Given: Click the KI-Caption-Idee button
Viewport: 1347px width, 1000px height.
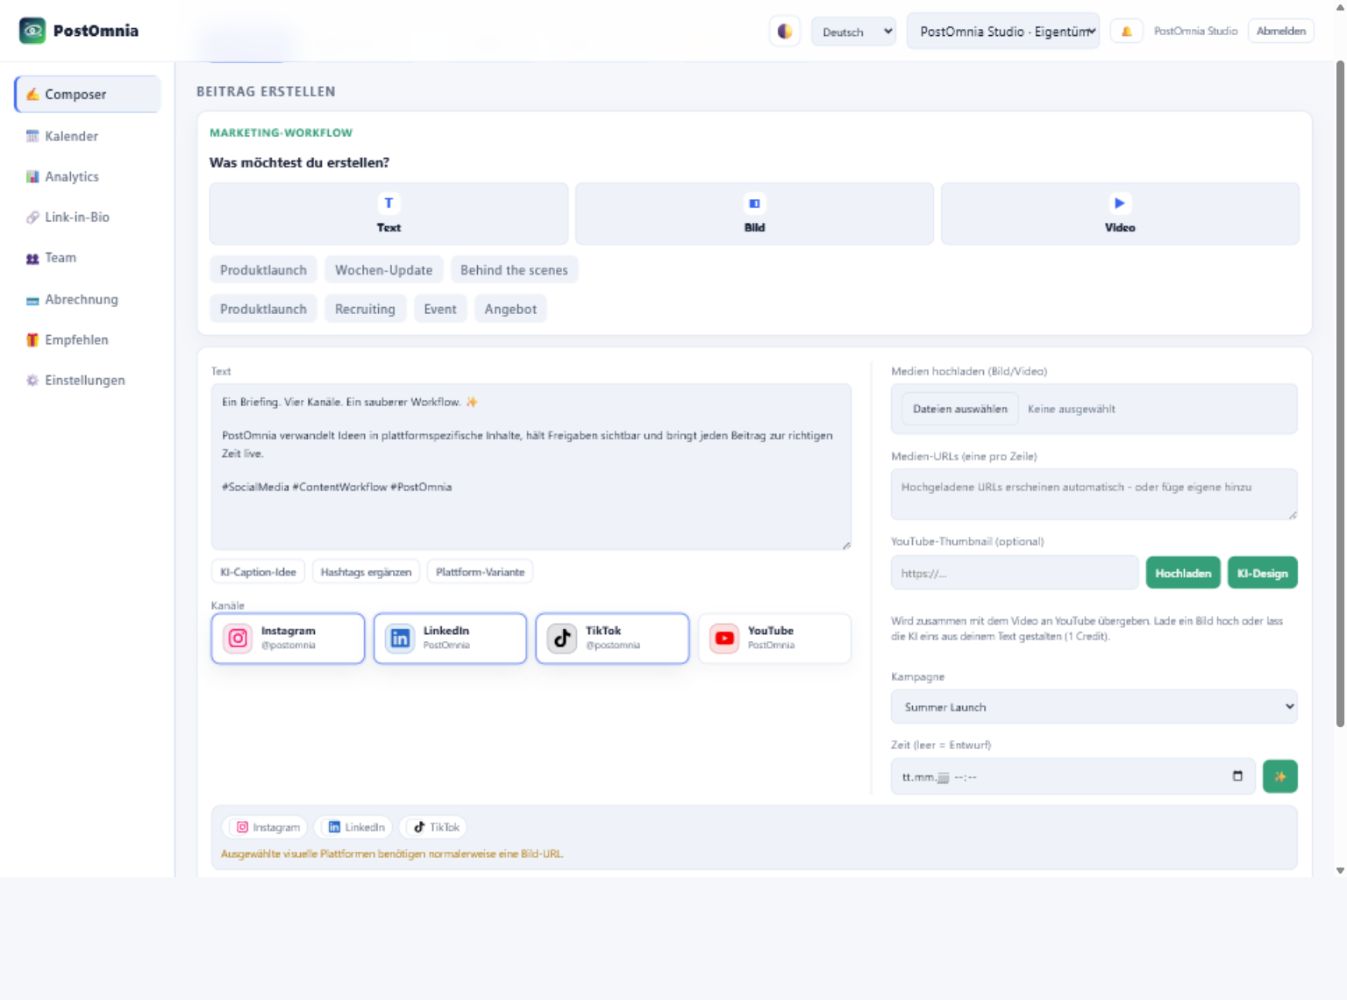Looking at the screenshot, I should pyautogui.click(x=258, y=572).
